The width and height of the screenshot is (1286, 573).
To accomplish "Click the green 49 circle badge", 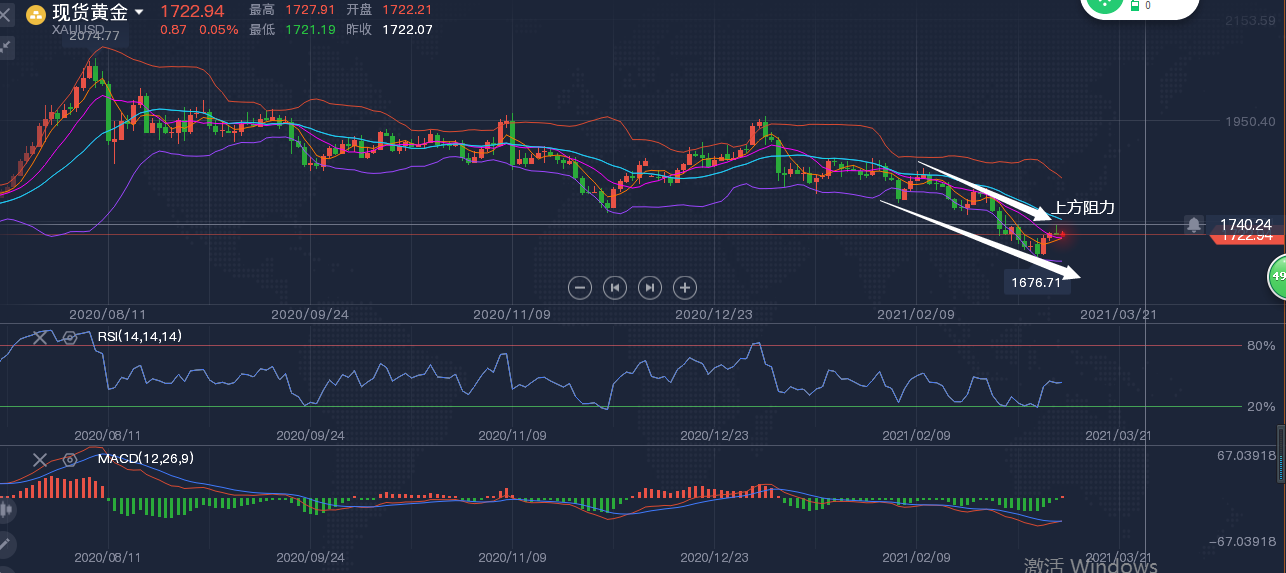I will tap(1277, 276).
